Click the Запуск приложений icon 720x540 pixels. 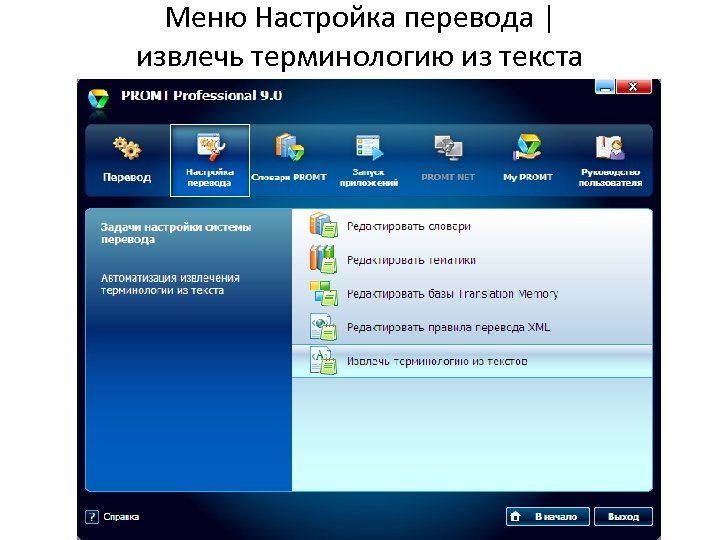coord(369,147)
